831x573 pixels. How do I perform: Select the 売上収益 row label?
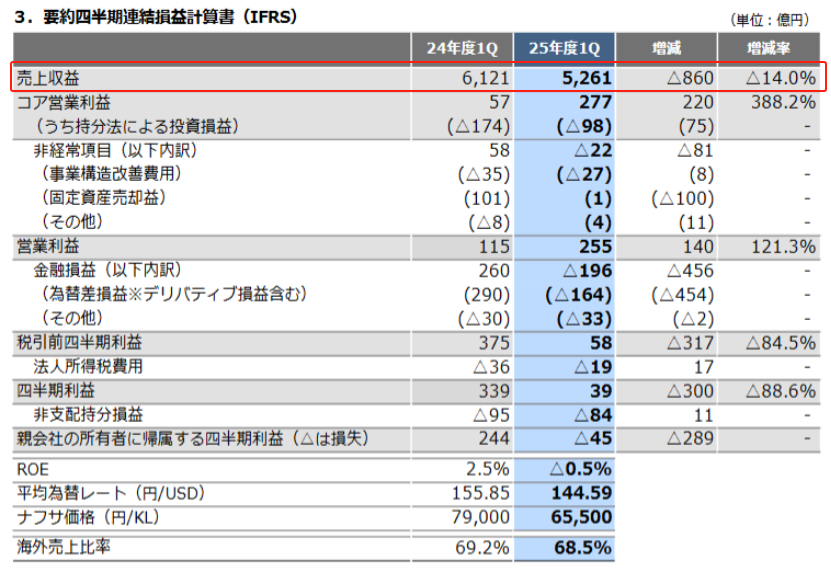coord(48,78)
